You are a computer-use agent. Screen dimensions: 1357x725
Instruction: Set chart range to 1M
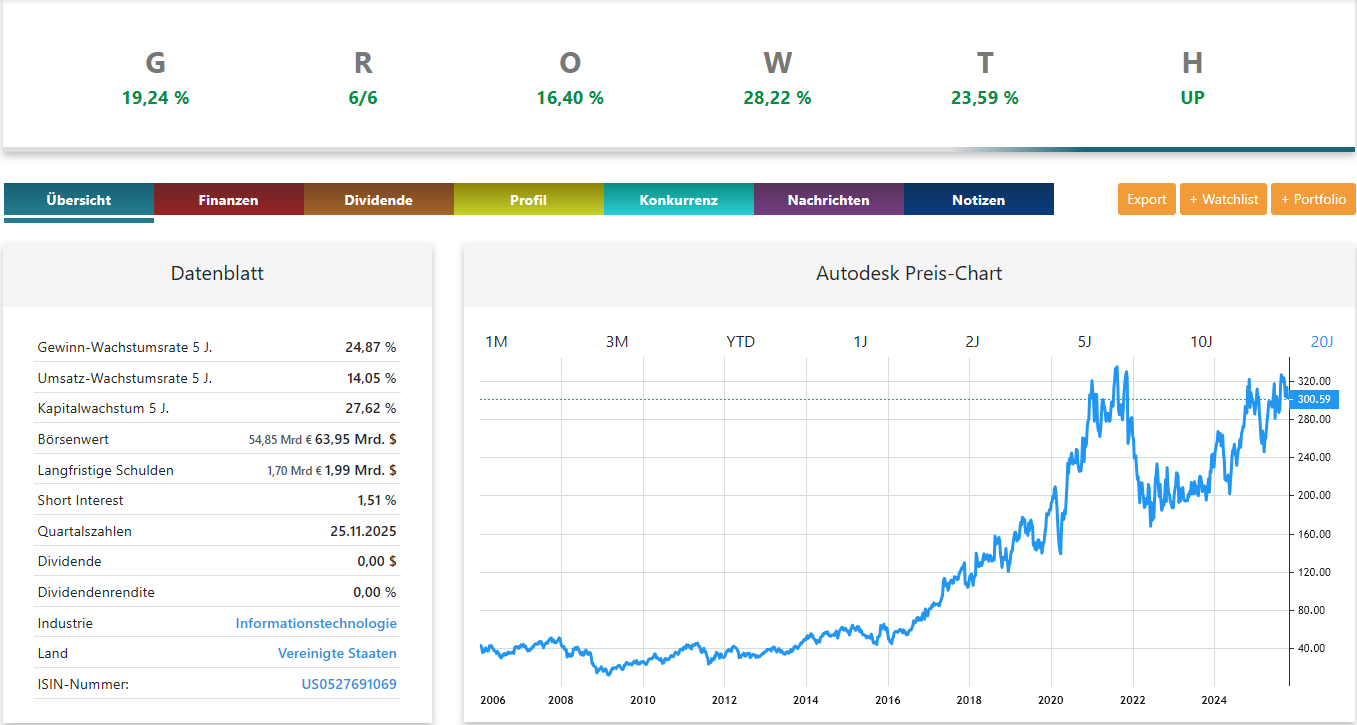[496, 342]
